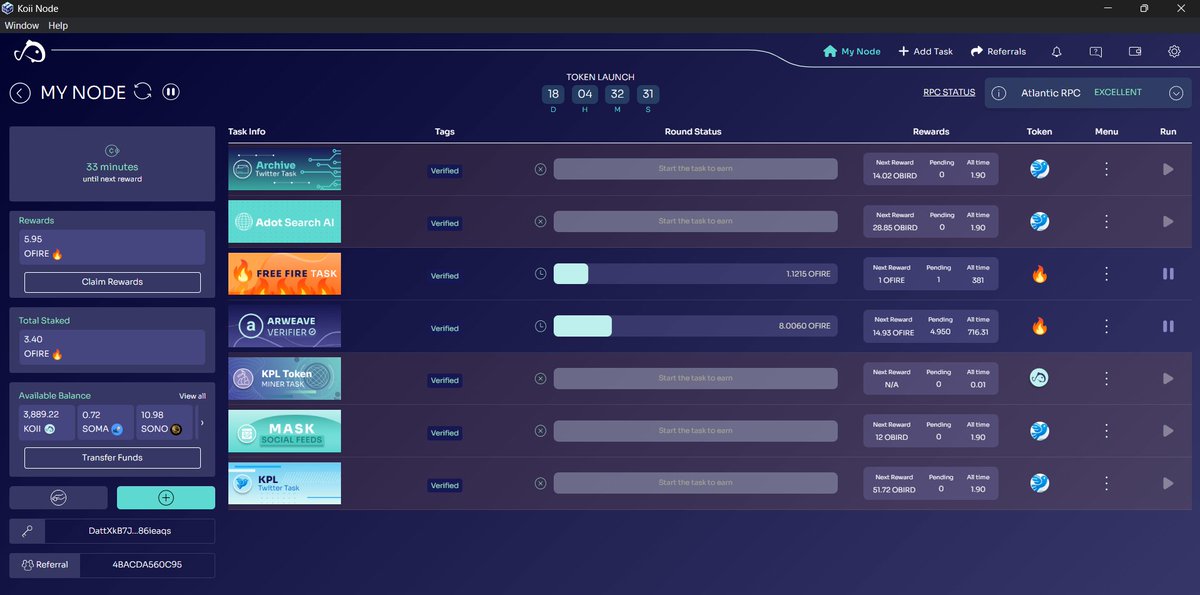The image size is (1200, 595).
Task: Click the key icon next to wallet address
Action: [x=27, y=531]
